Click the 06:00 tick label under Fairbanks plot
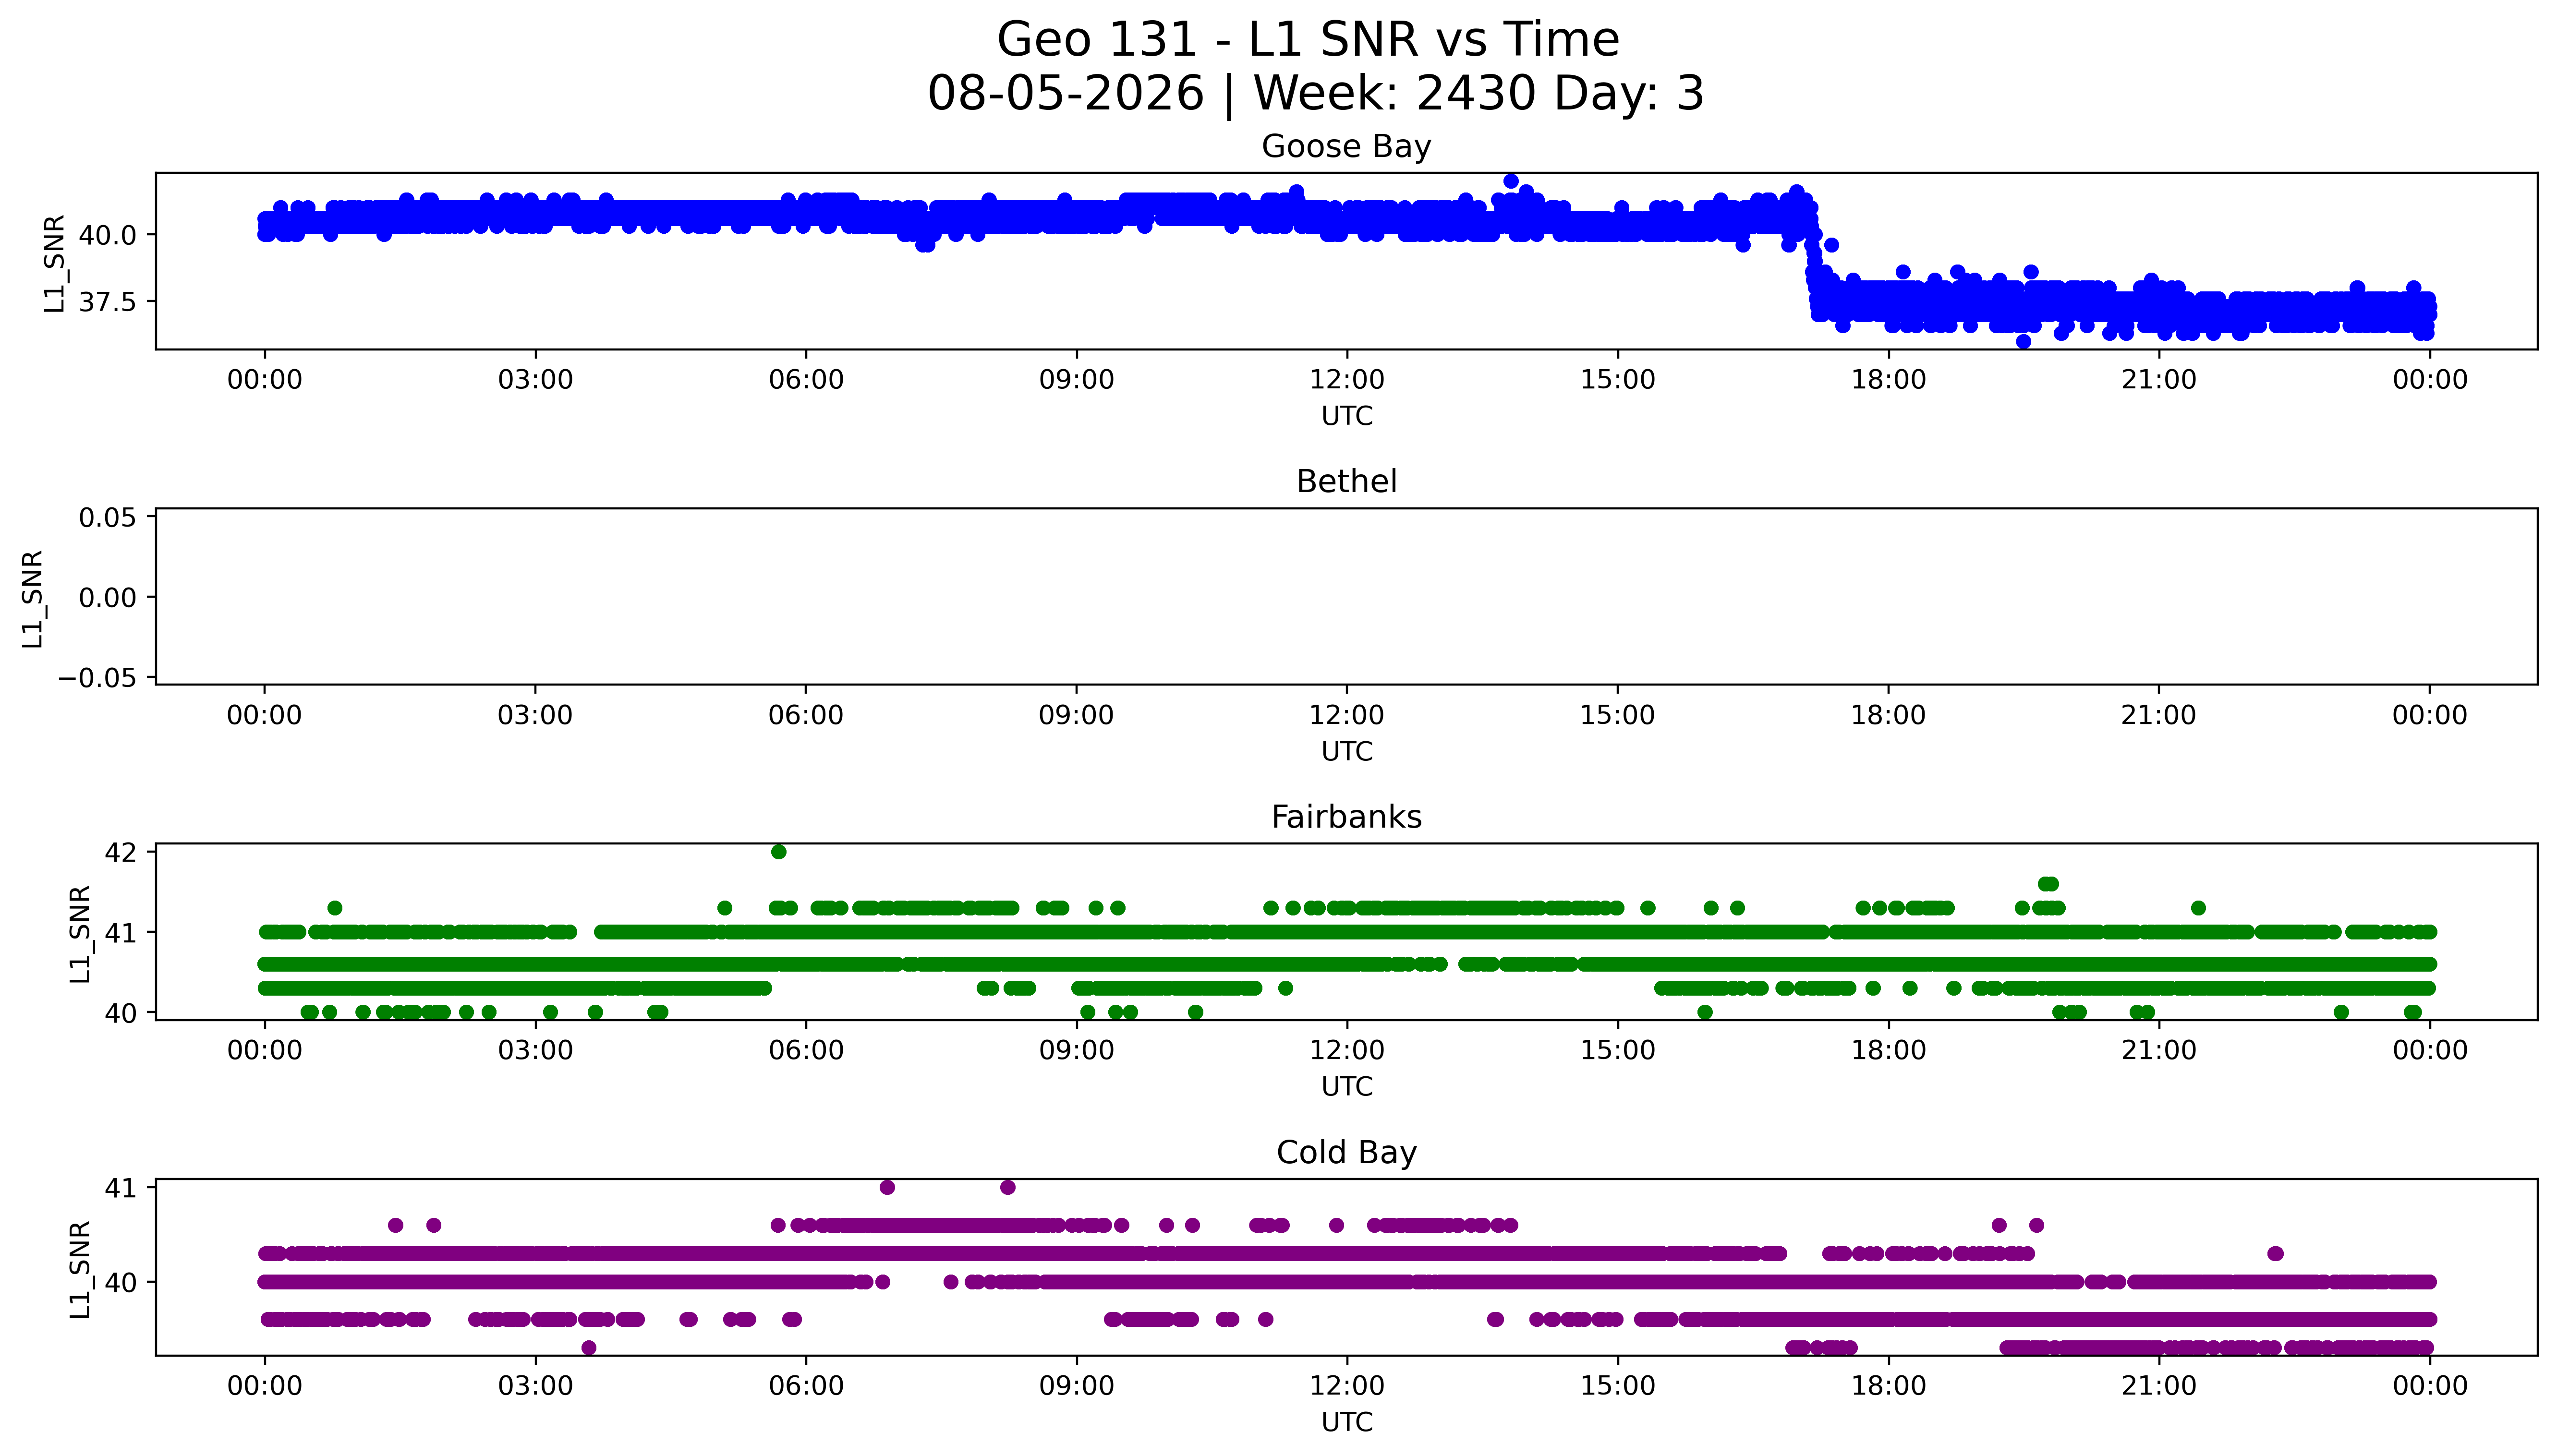The width and height of the screenshot is (2557, 1456). click(806, 1050)
